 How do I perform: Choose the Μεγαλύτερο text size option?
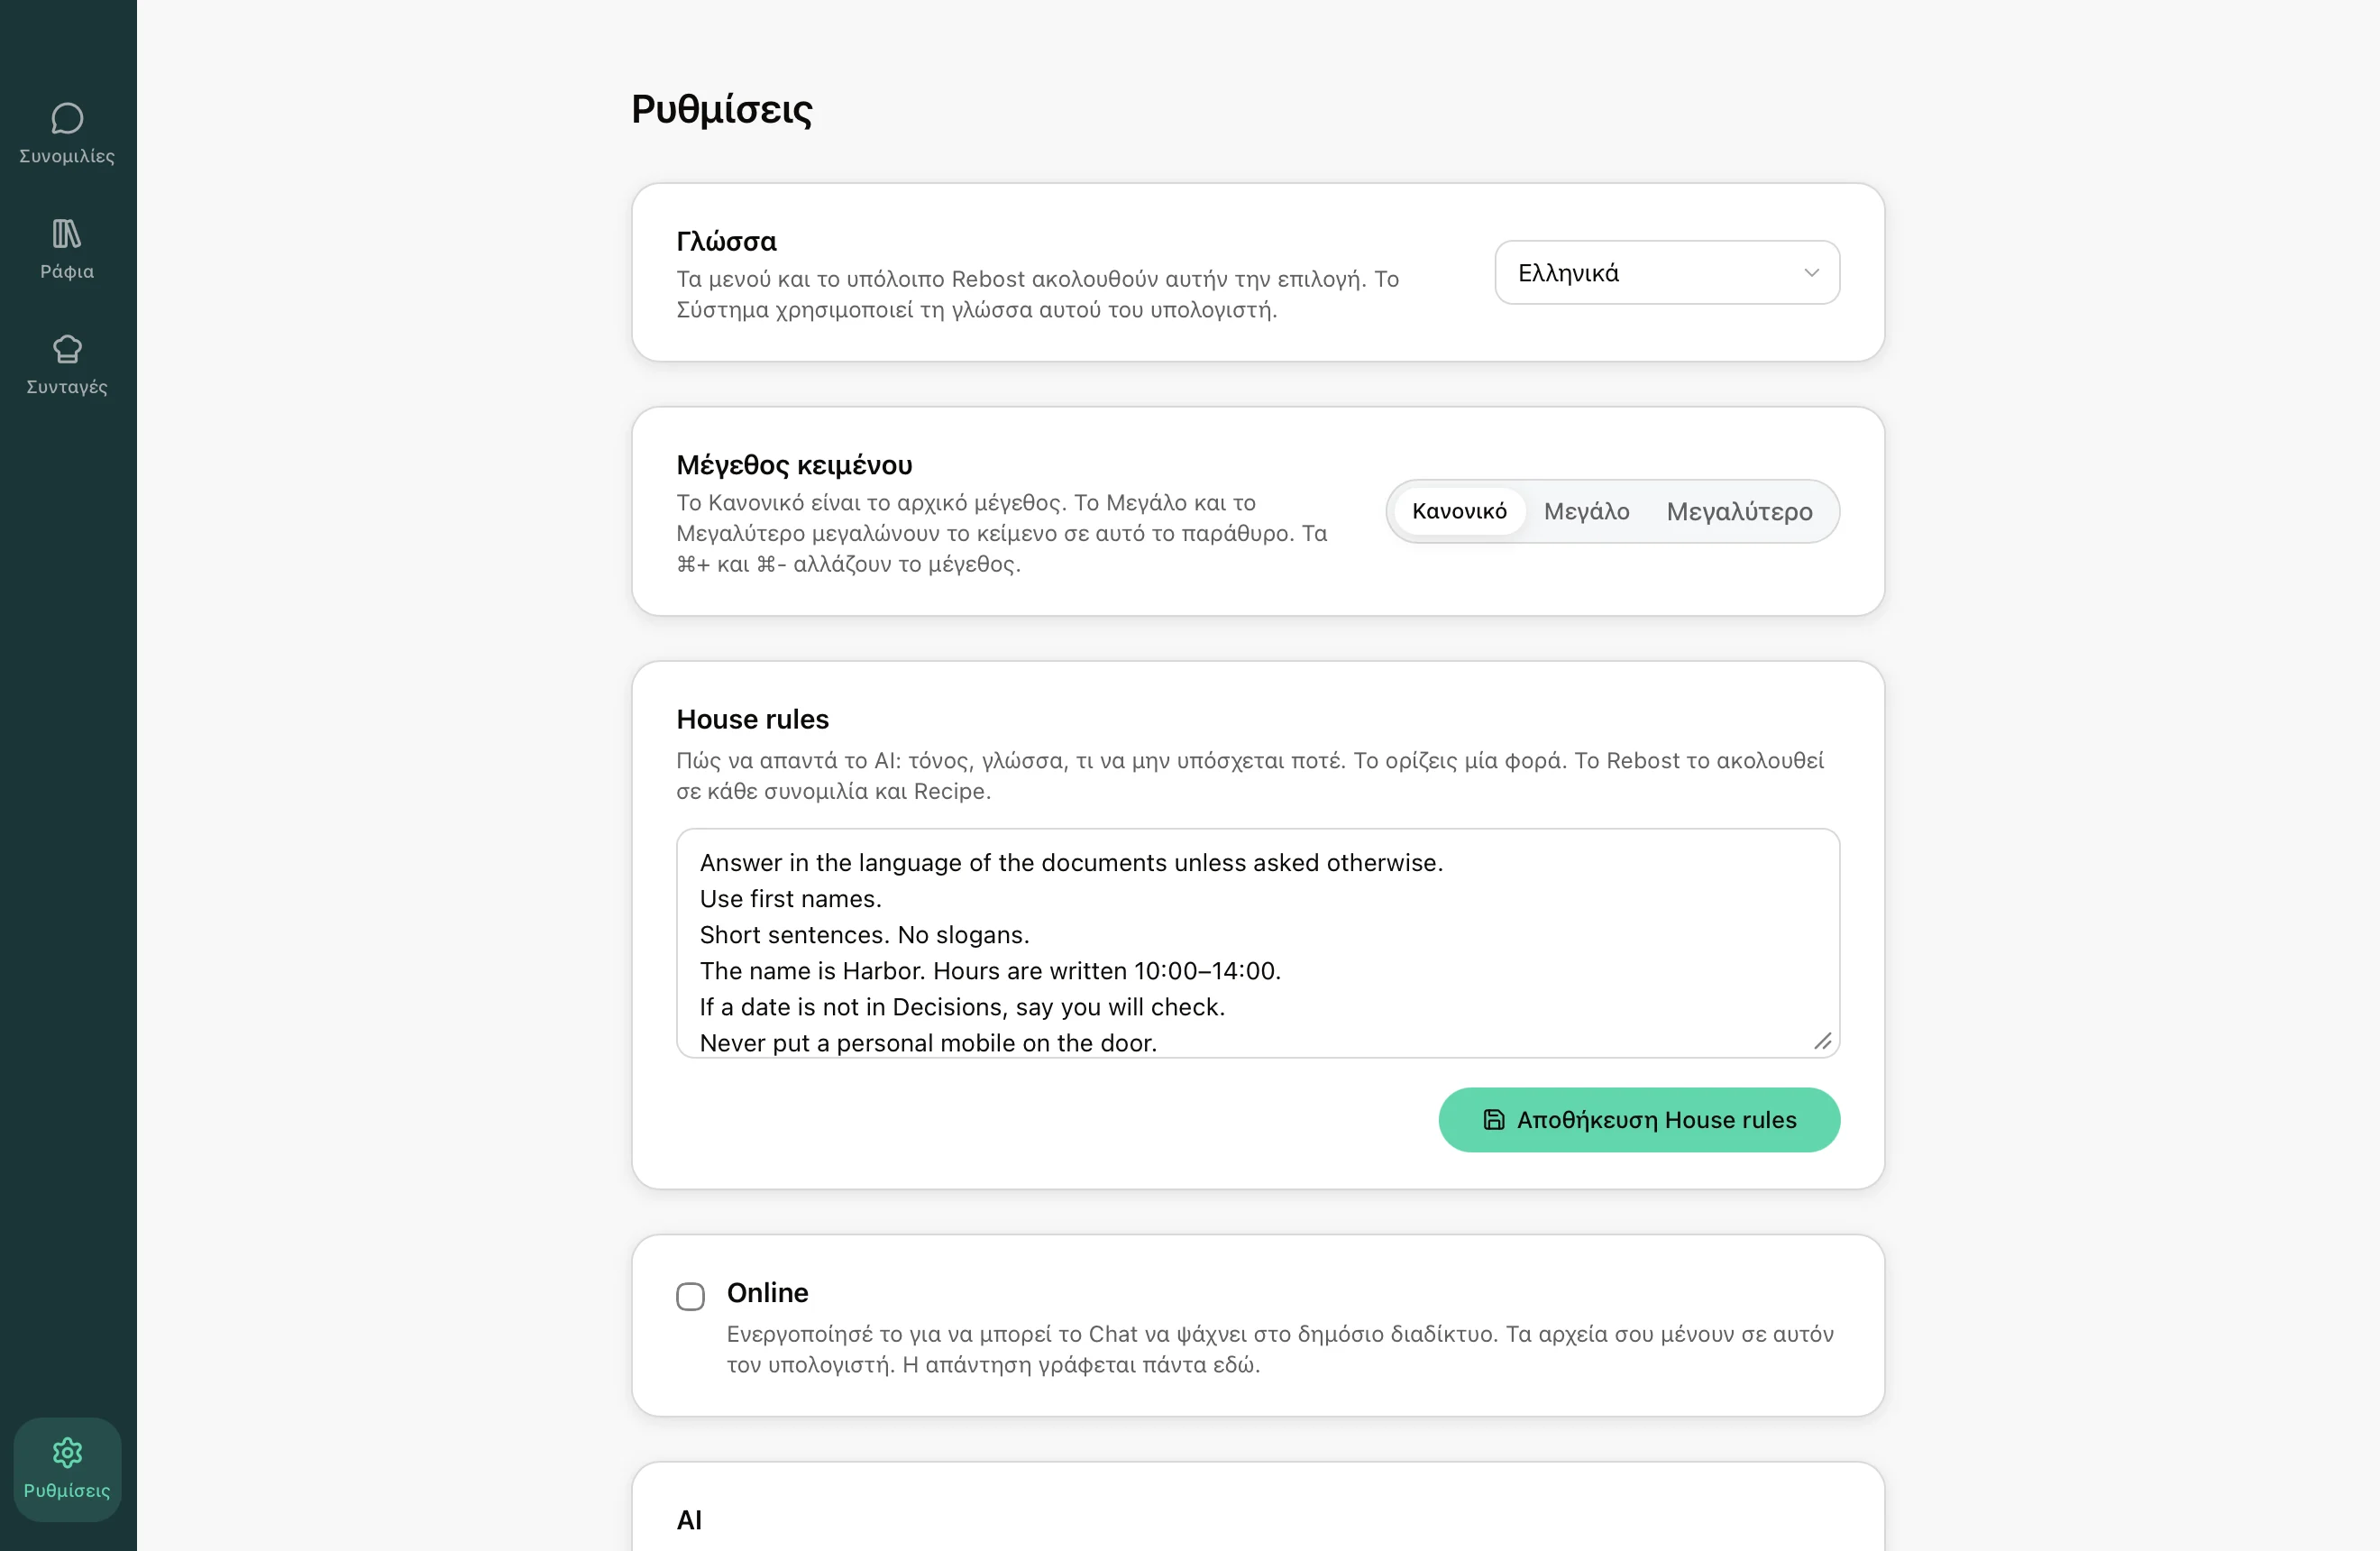[x=1739, y=511]
